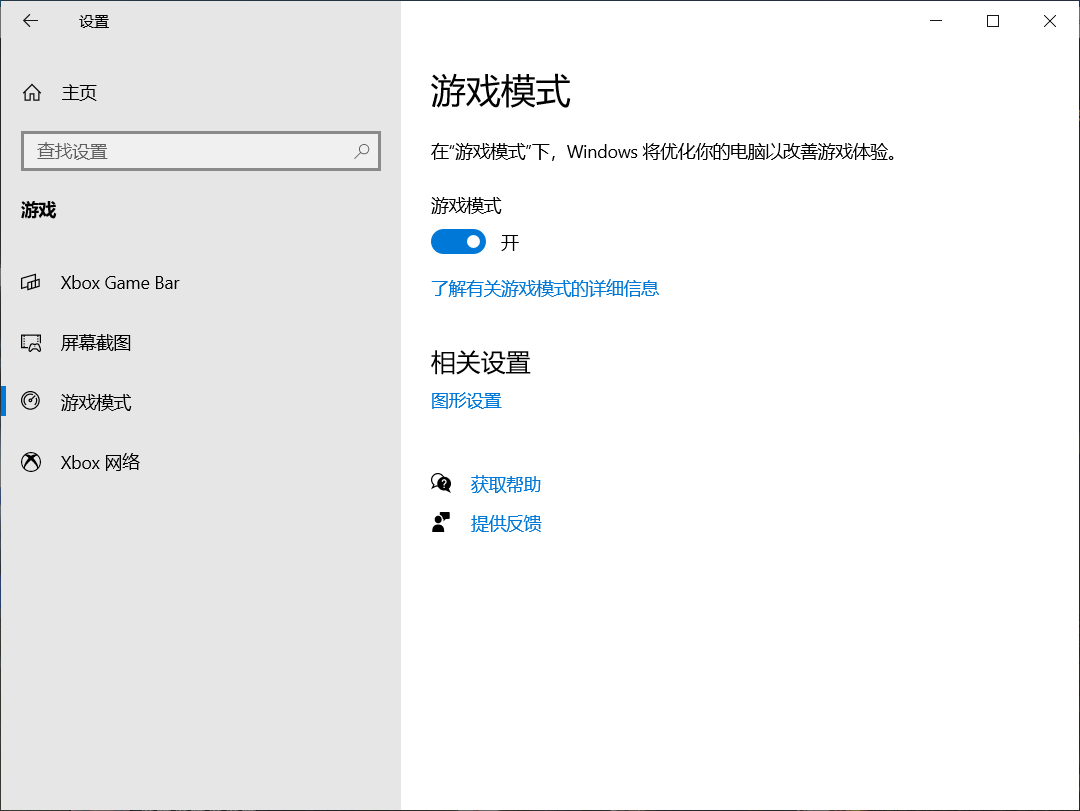This screenshot has height=811, width=1080.
Task: Go back using the back arrow
Action: point(30,21)
